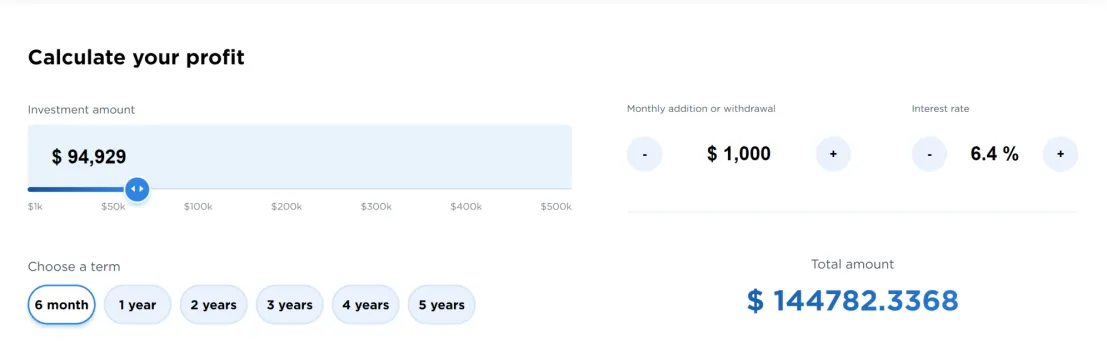Screen dimensions: 1107x361
Task: Select the 1 year term
Action: [137, 304]
